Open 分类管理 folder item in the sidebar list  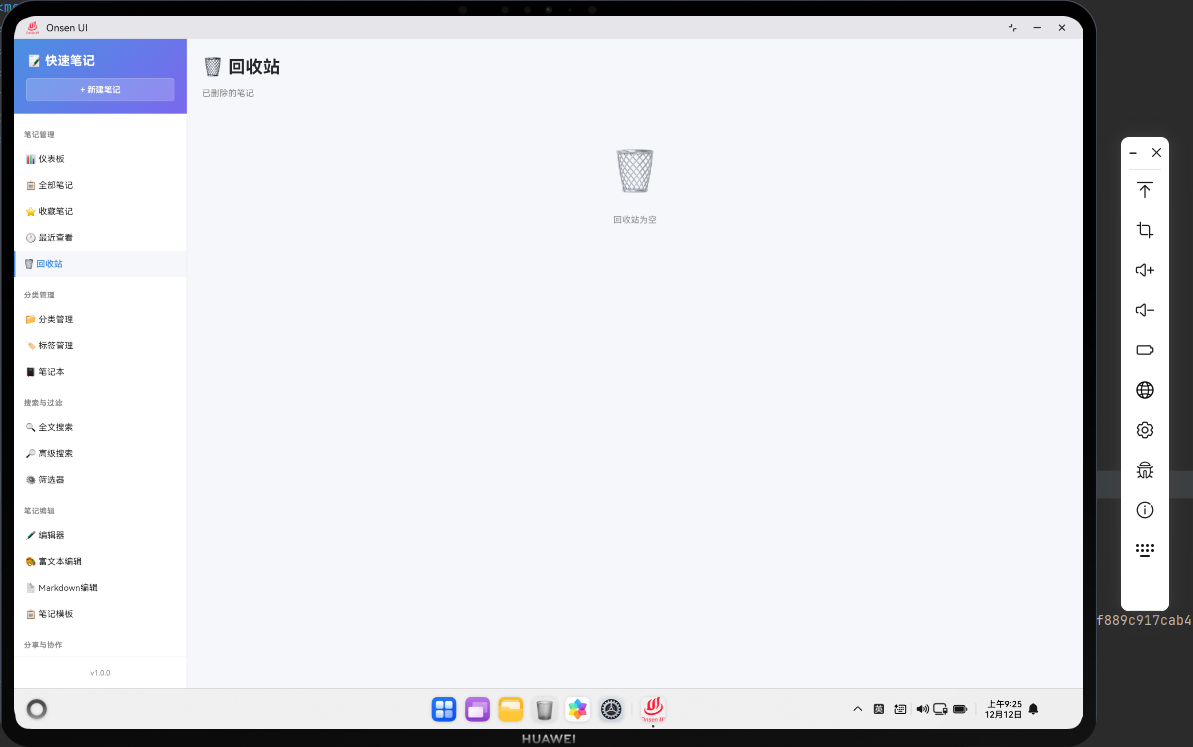click(x=100, y=319)
